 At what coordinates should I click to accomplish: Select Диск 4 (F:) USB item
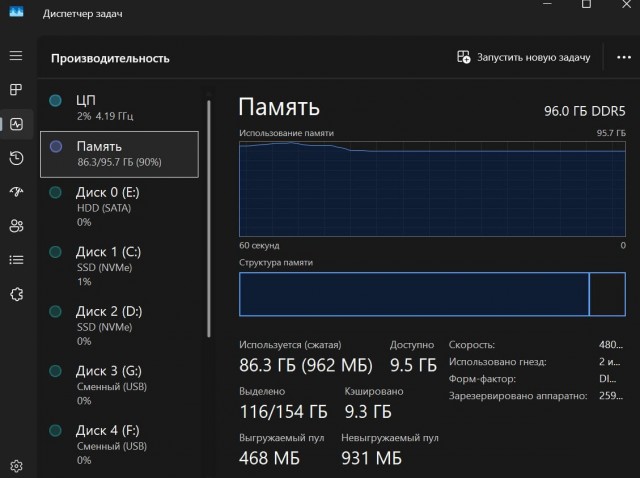[120, 445]
